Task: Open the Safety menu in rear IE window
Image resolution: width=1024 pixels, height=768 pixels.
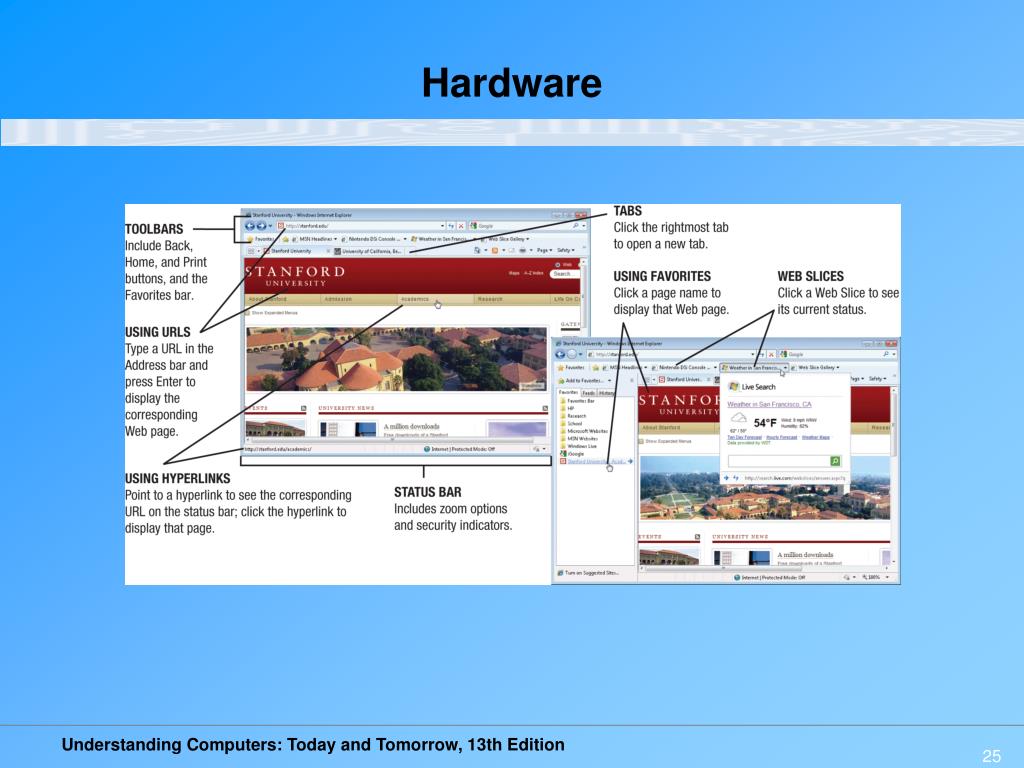Action: (x=566, y=250)
